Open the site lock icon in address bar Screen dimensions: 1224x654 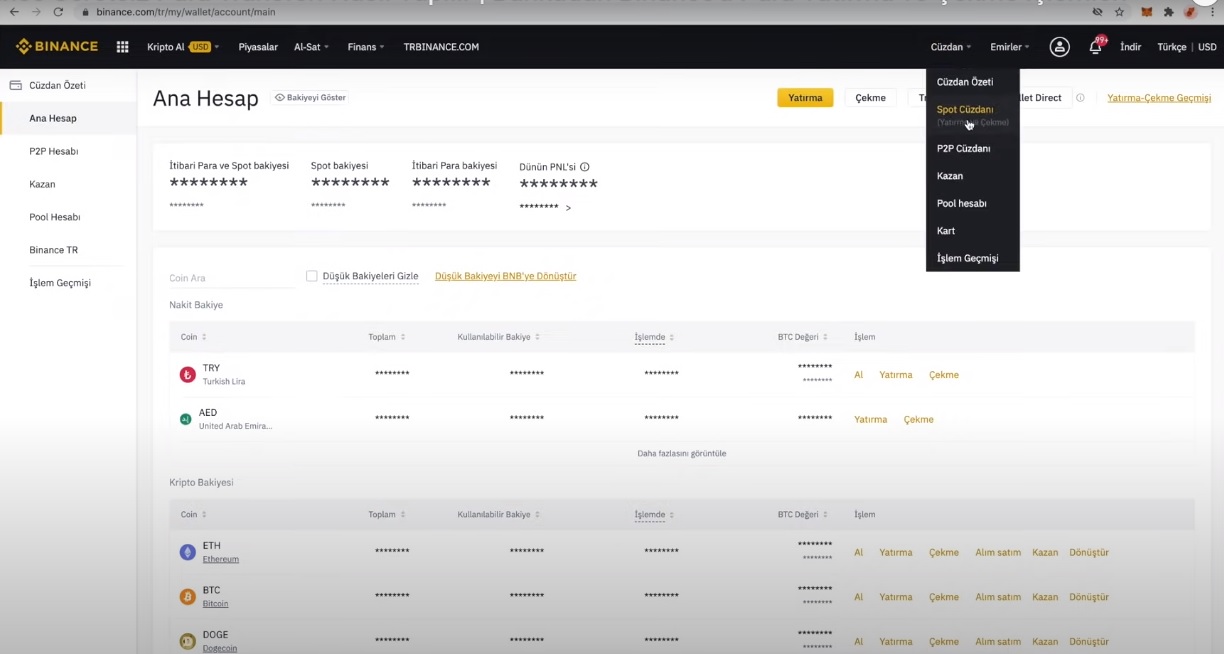coord(85,12)
